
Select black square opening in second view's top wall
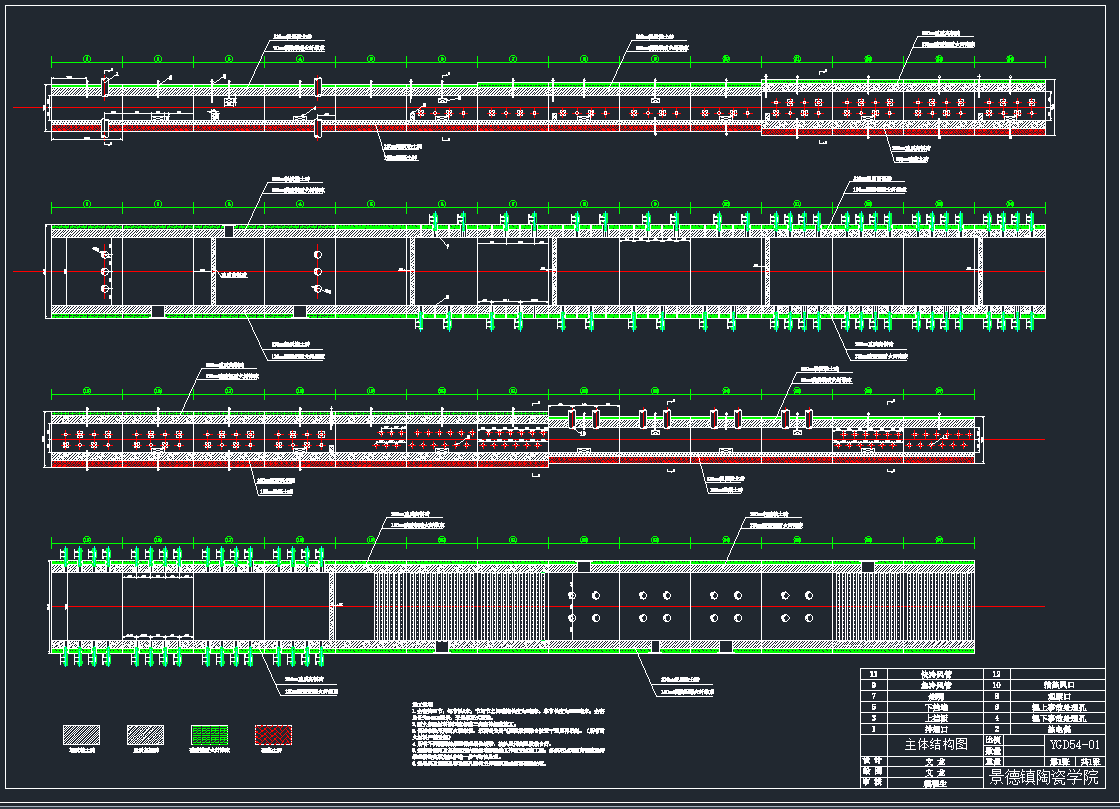coord(229,231)
